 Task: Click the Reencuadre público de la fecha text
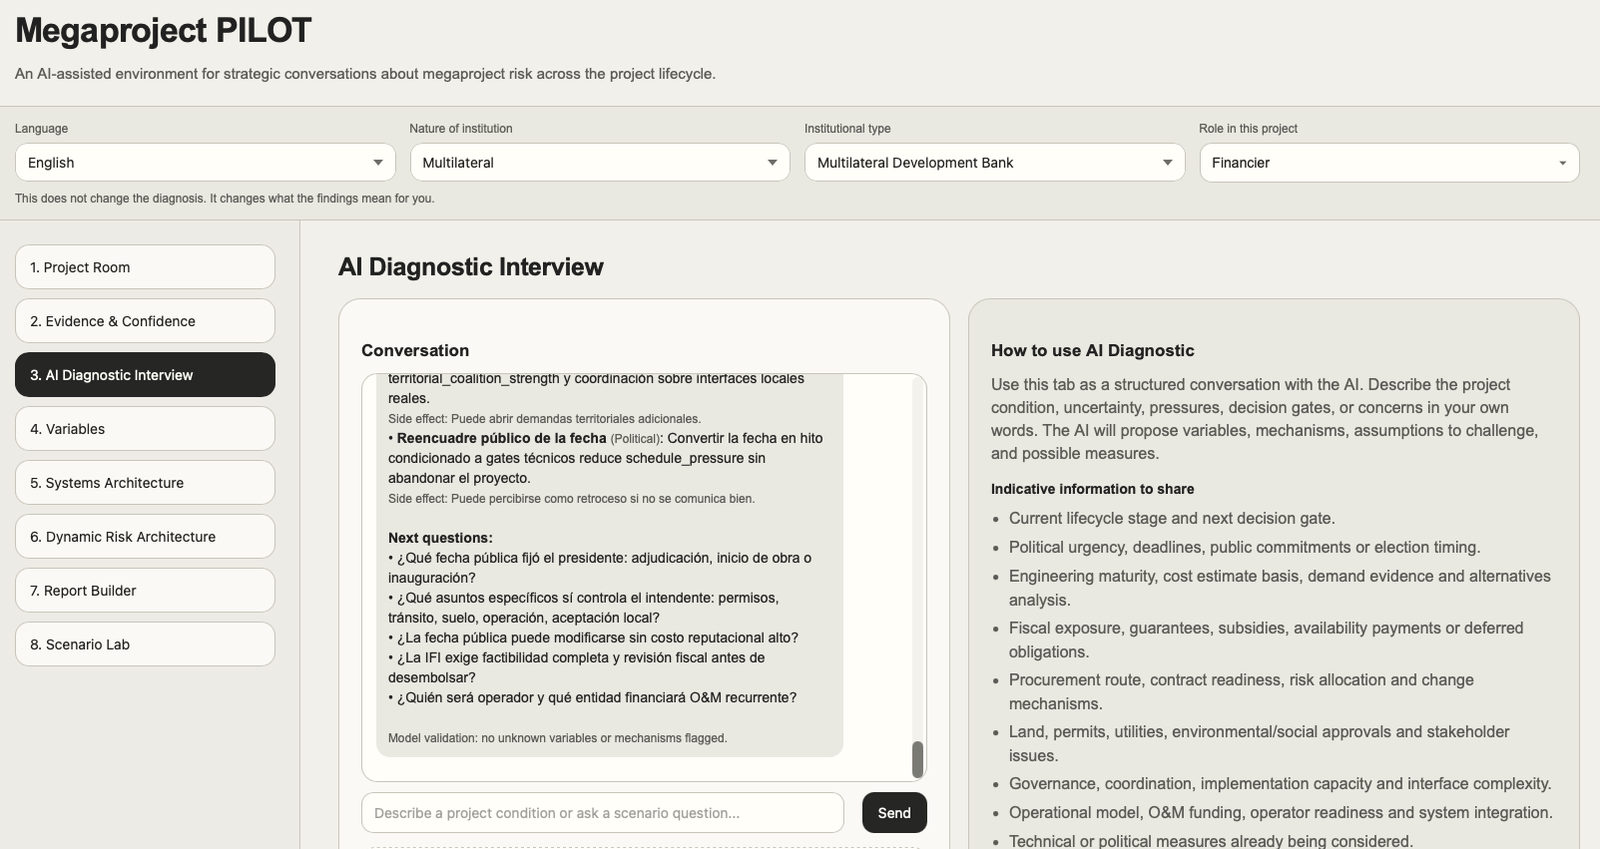(501, 438)
